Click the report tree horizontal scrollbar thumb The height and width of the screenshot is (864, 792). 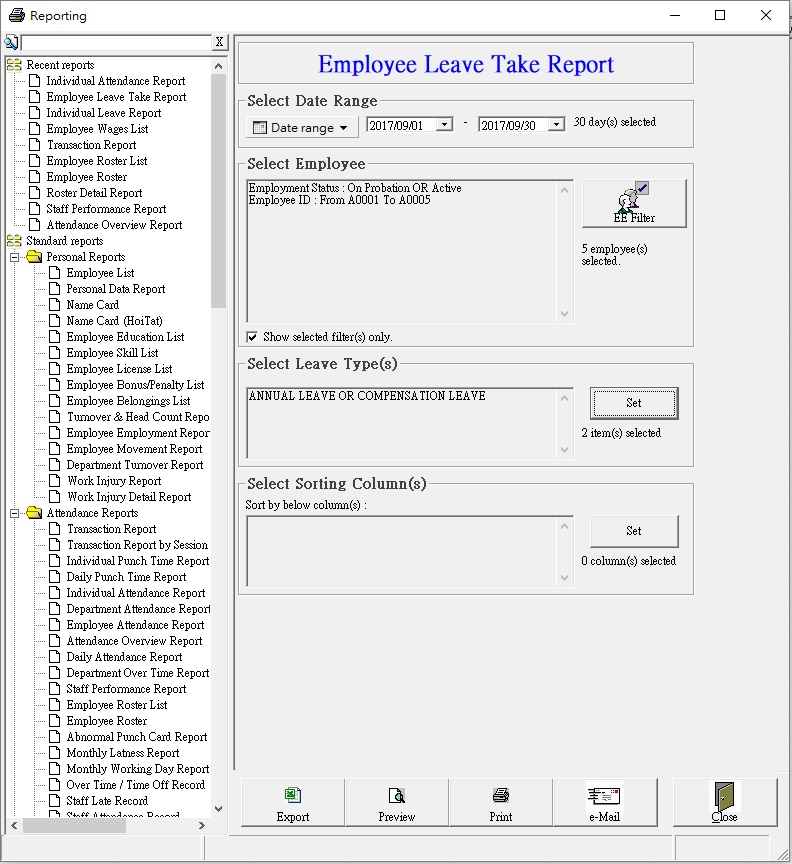(74, 825)
